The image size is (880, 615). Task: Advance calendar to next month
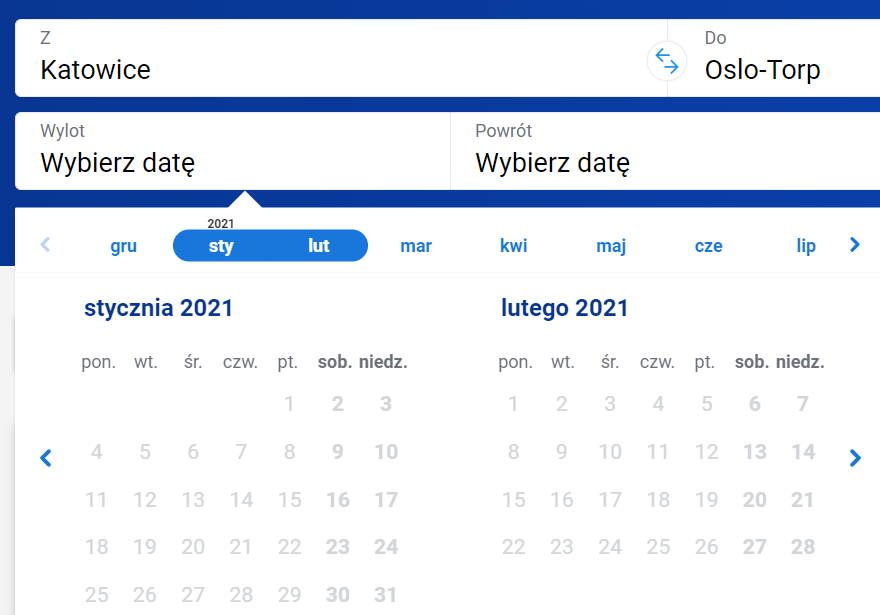click(854, 458)
